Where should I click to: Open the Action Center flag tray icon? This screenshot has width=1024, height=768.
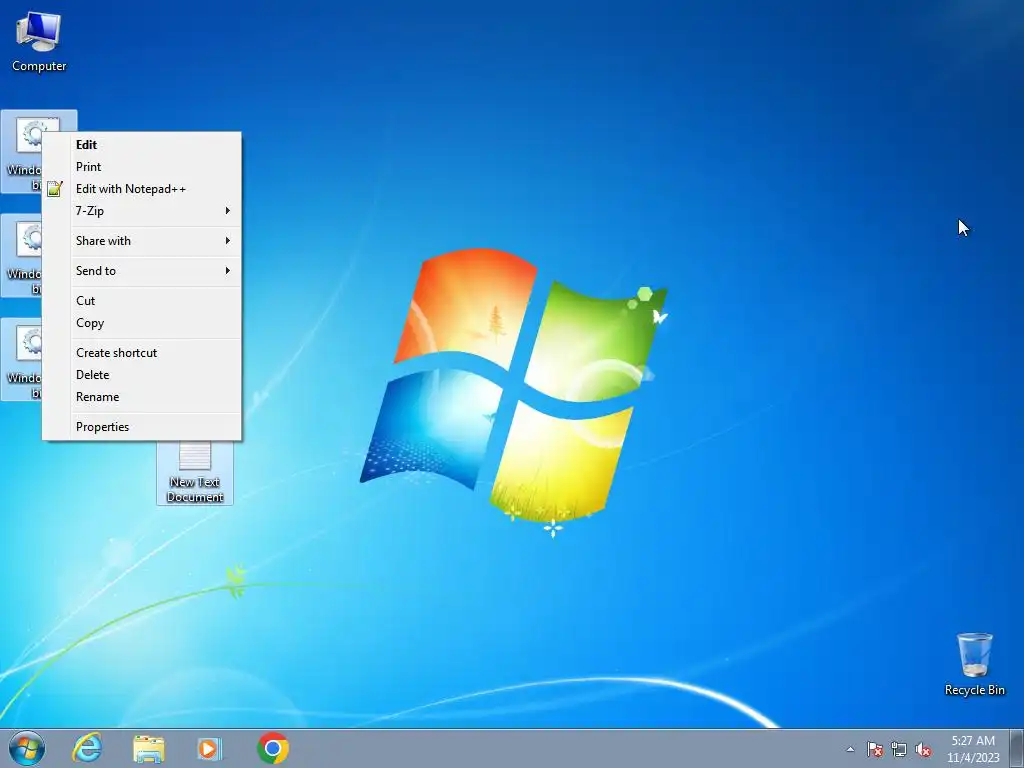click(875, 749)
